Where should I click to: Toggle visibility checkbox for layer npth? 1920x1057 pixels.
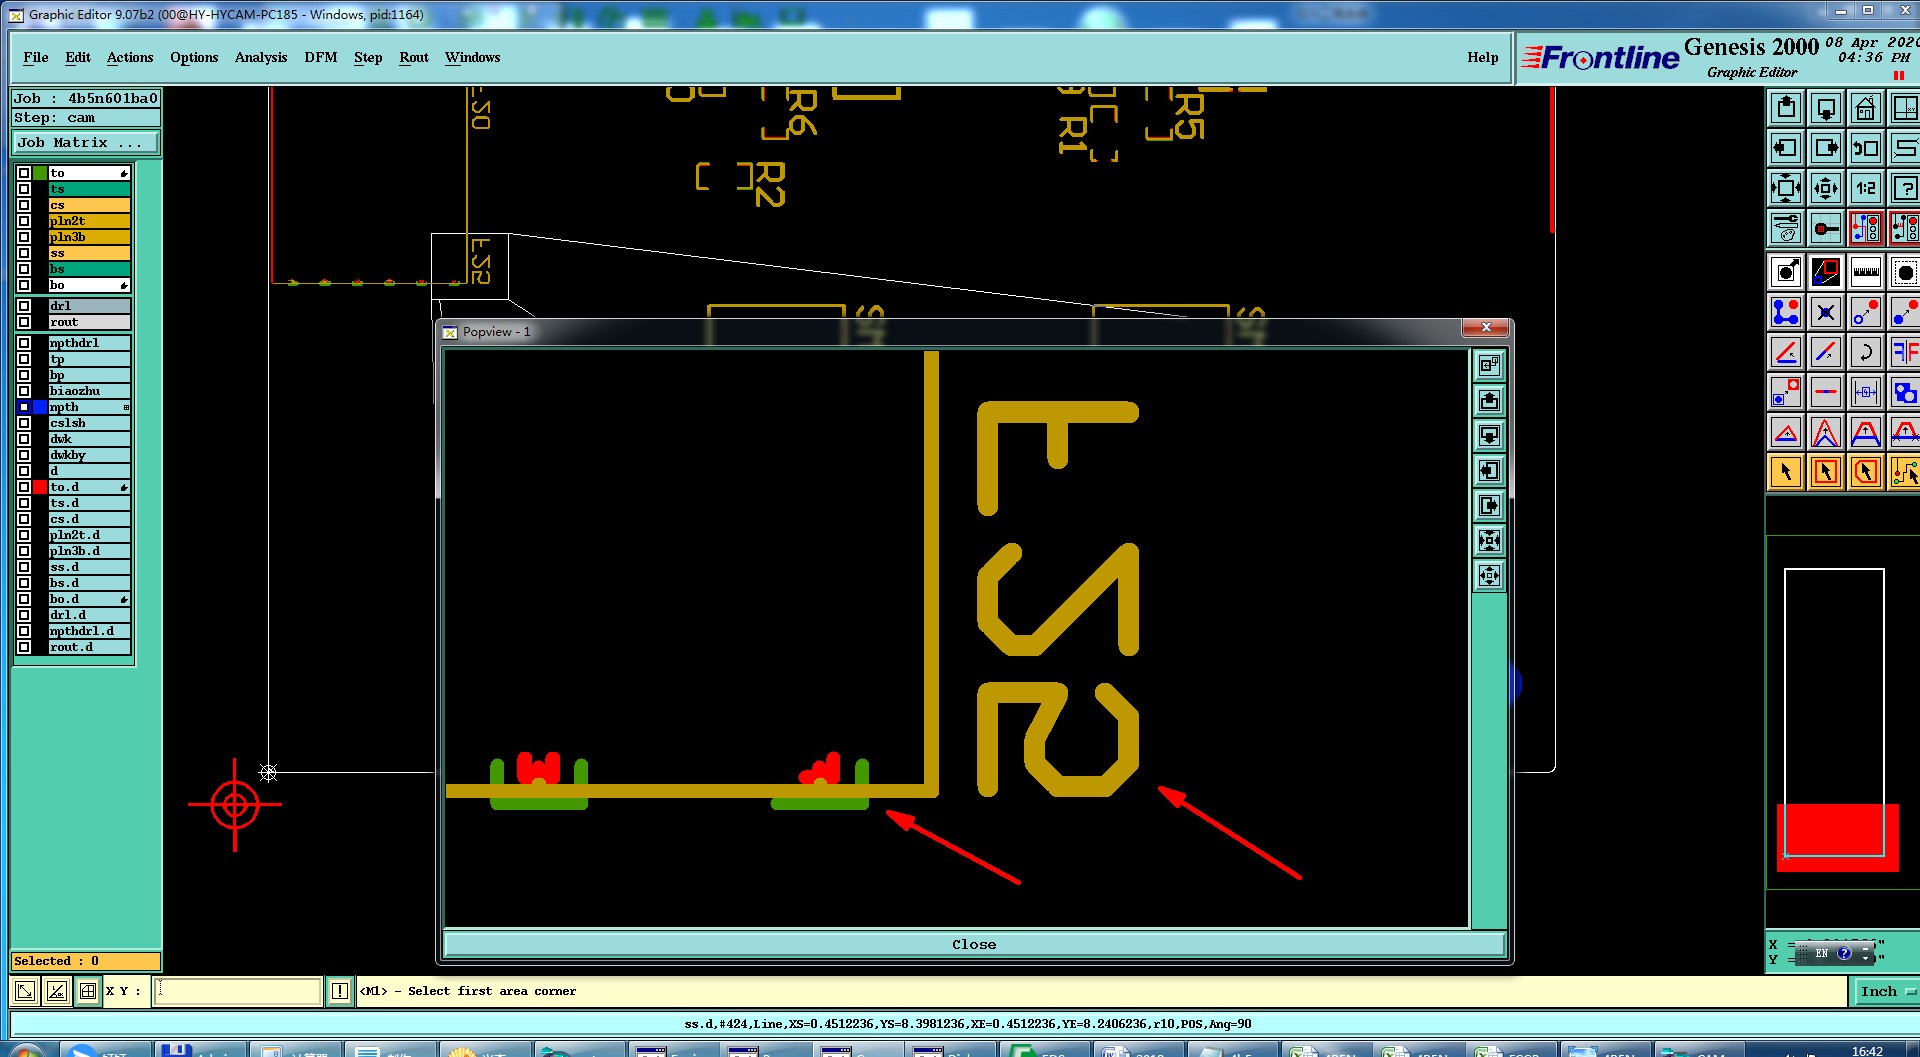pyautogui.click(x=24, y=407)
